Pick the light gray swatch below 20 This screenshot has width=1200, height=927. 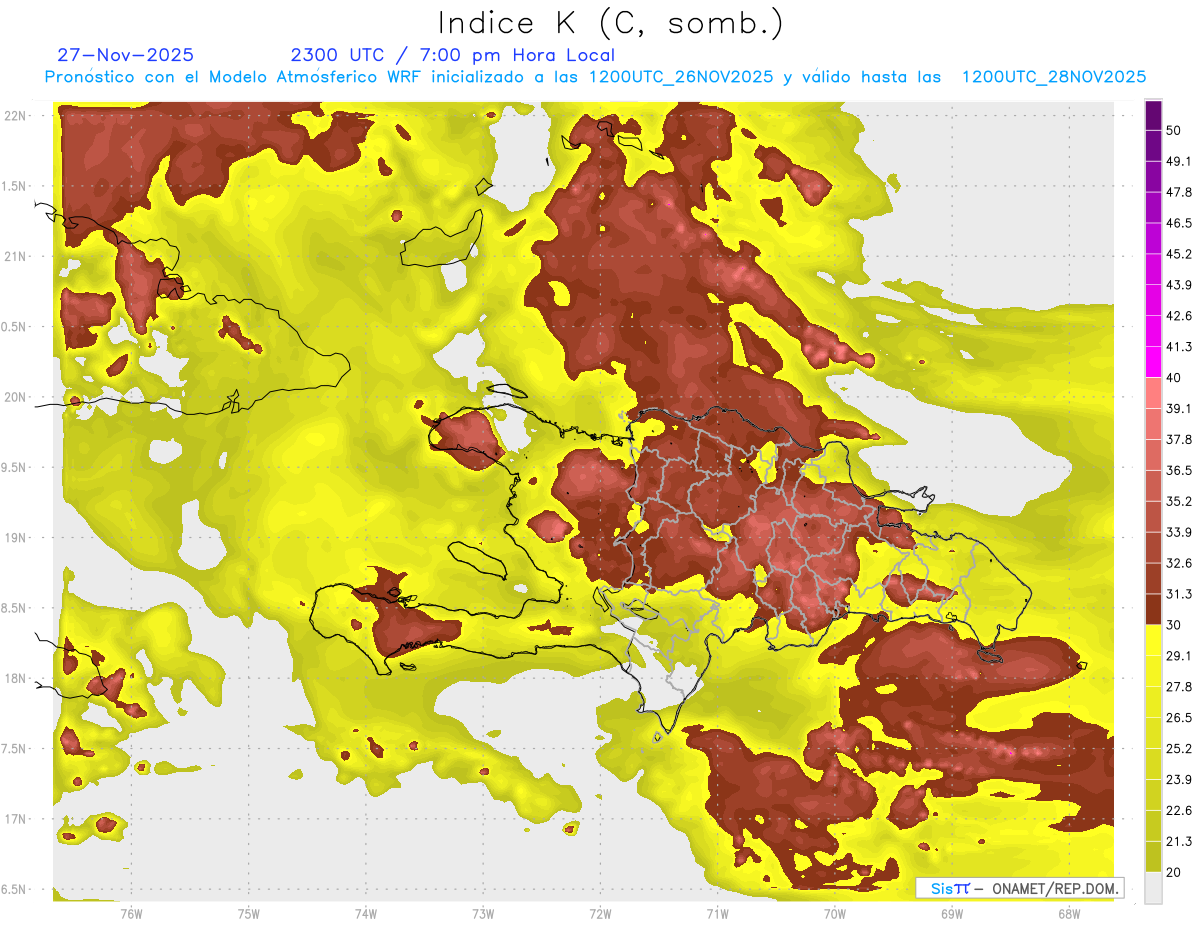point(1153,887)
